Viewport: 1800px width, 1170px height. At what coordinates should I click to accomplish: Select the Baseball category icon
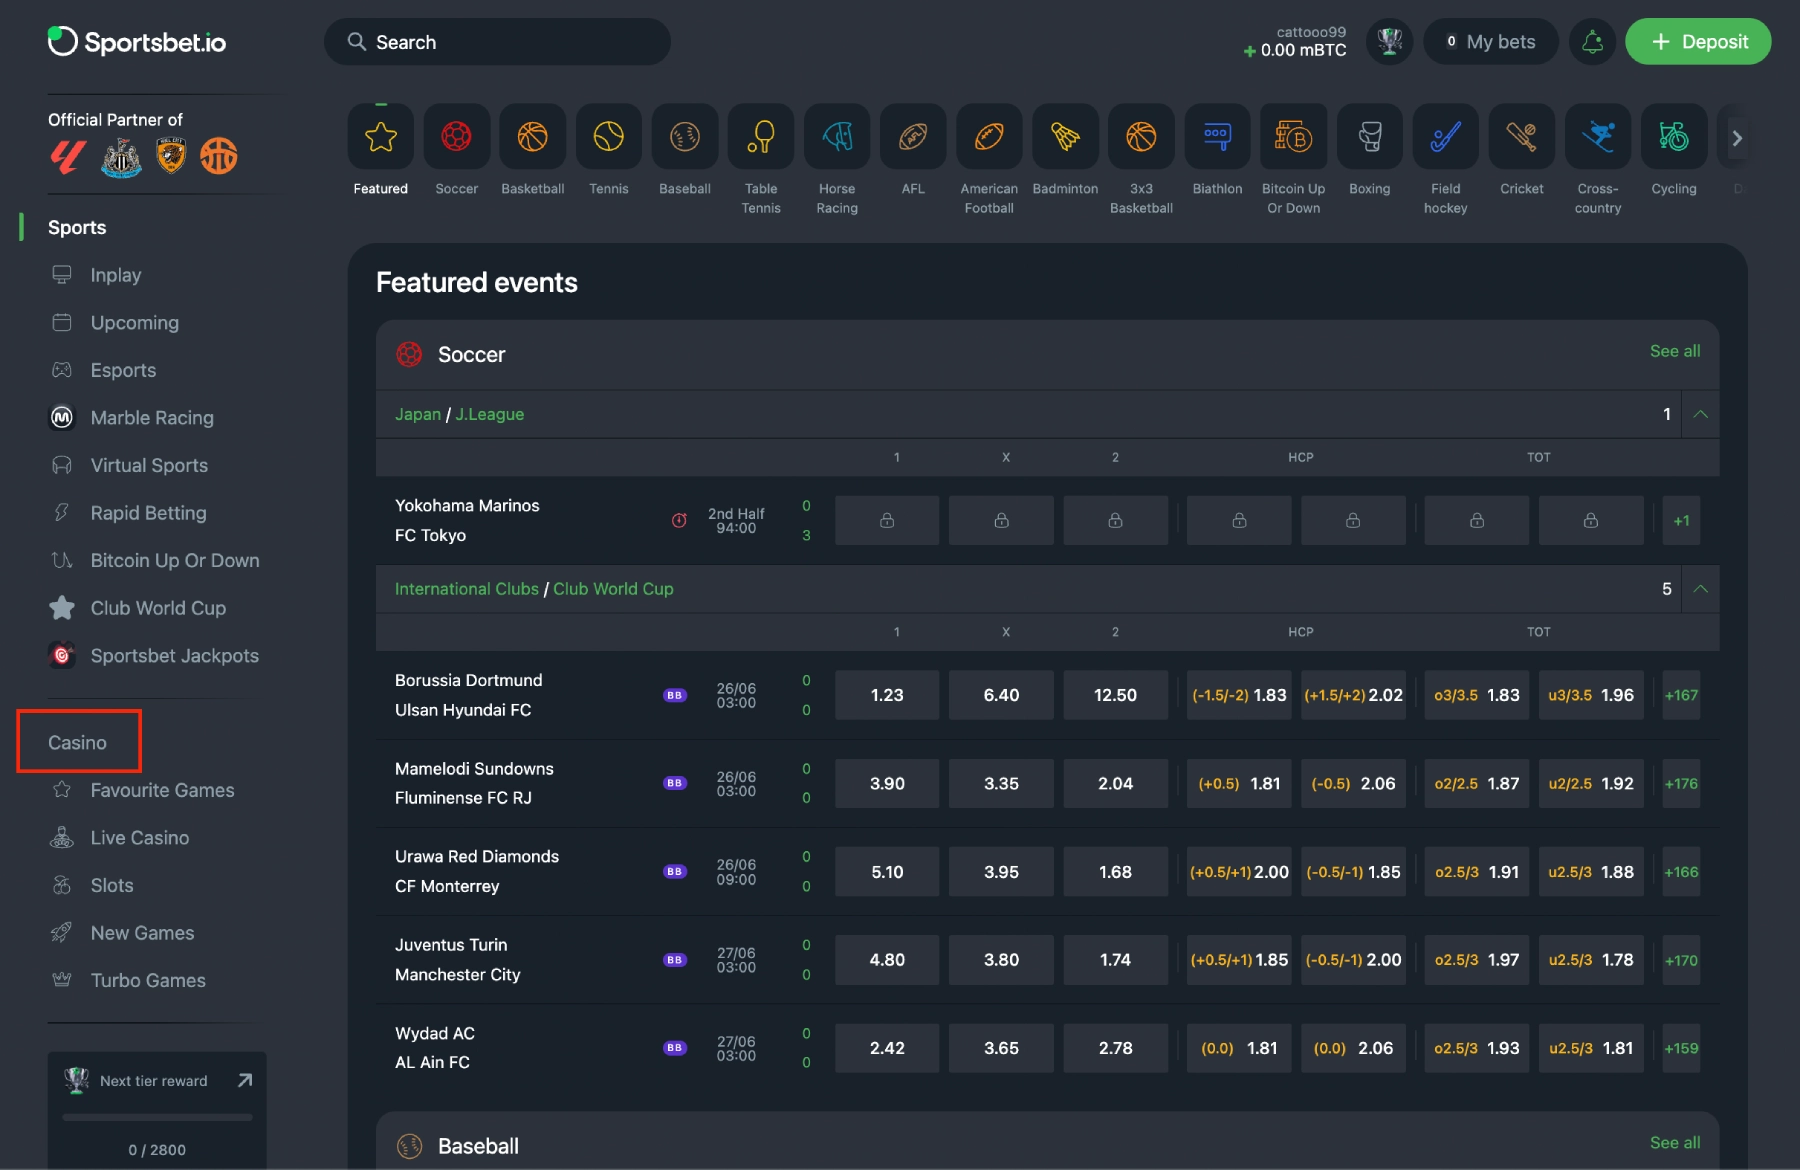click(684, 137)
